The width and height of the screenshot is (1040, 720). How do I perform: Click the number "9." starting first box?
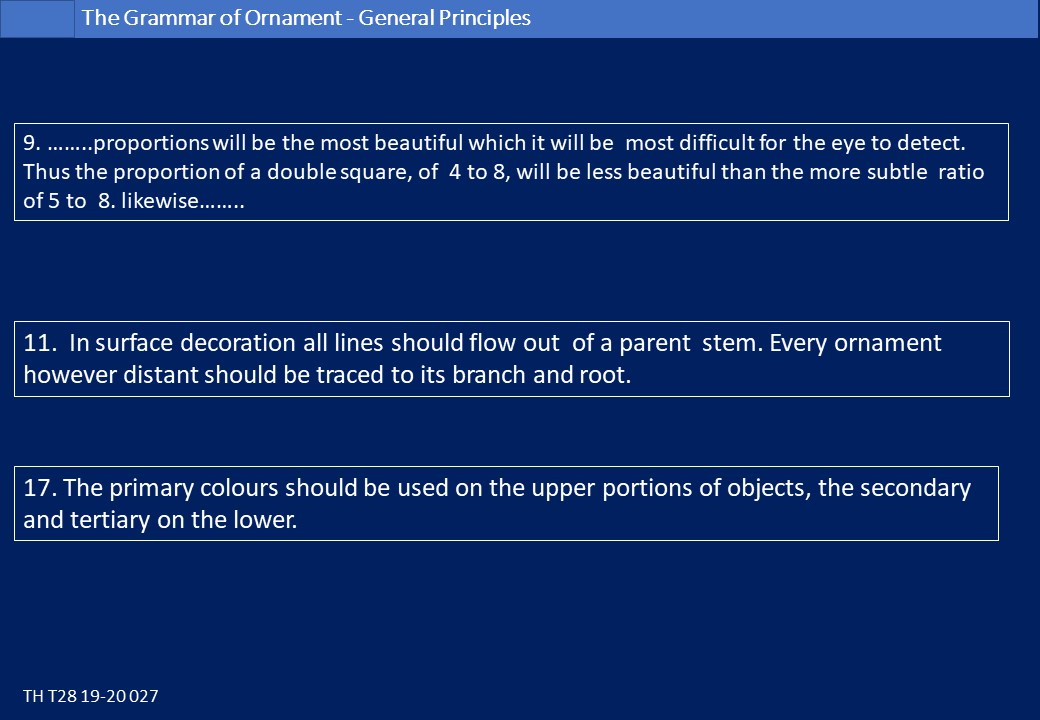point(32,143)
